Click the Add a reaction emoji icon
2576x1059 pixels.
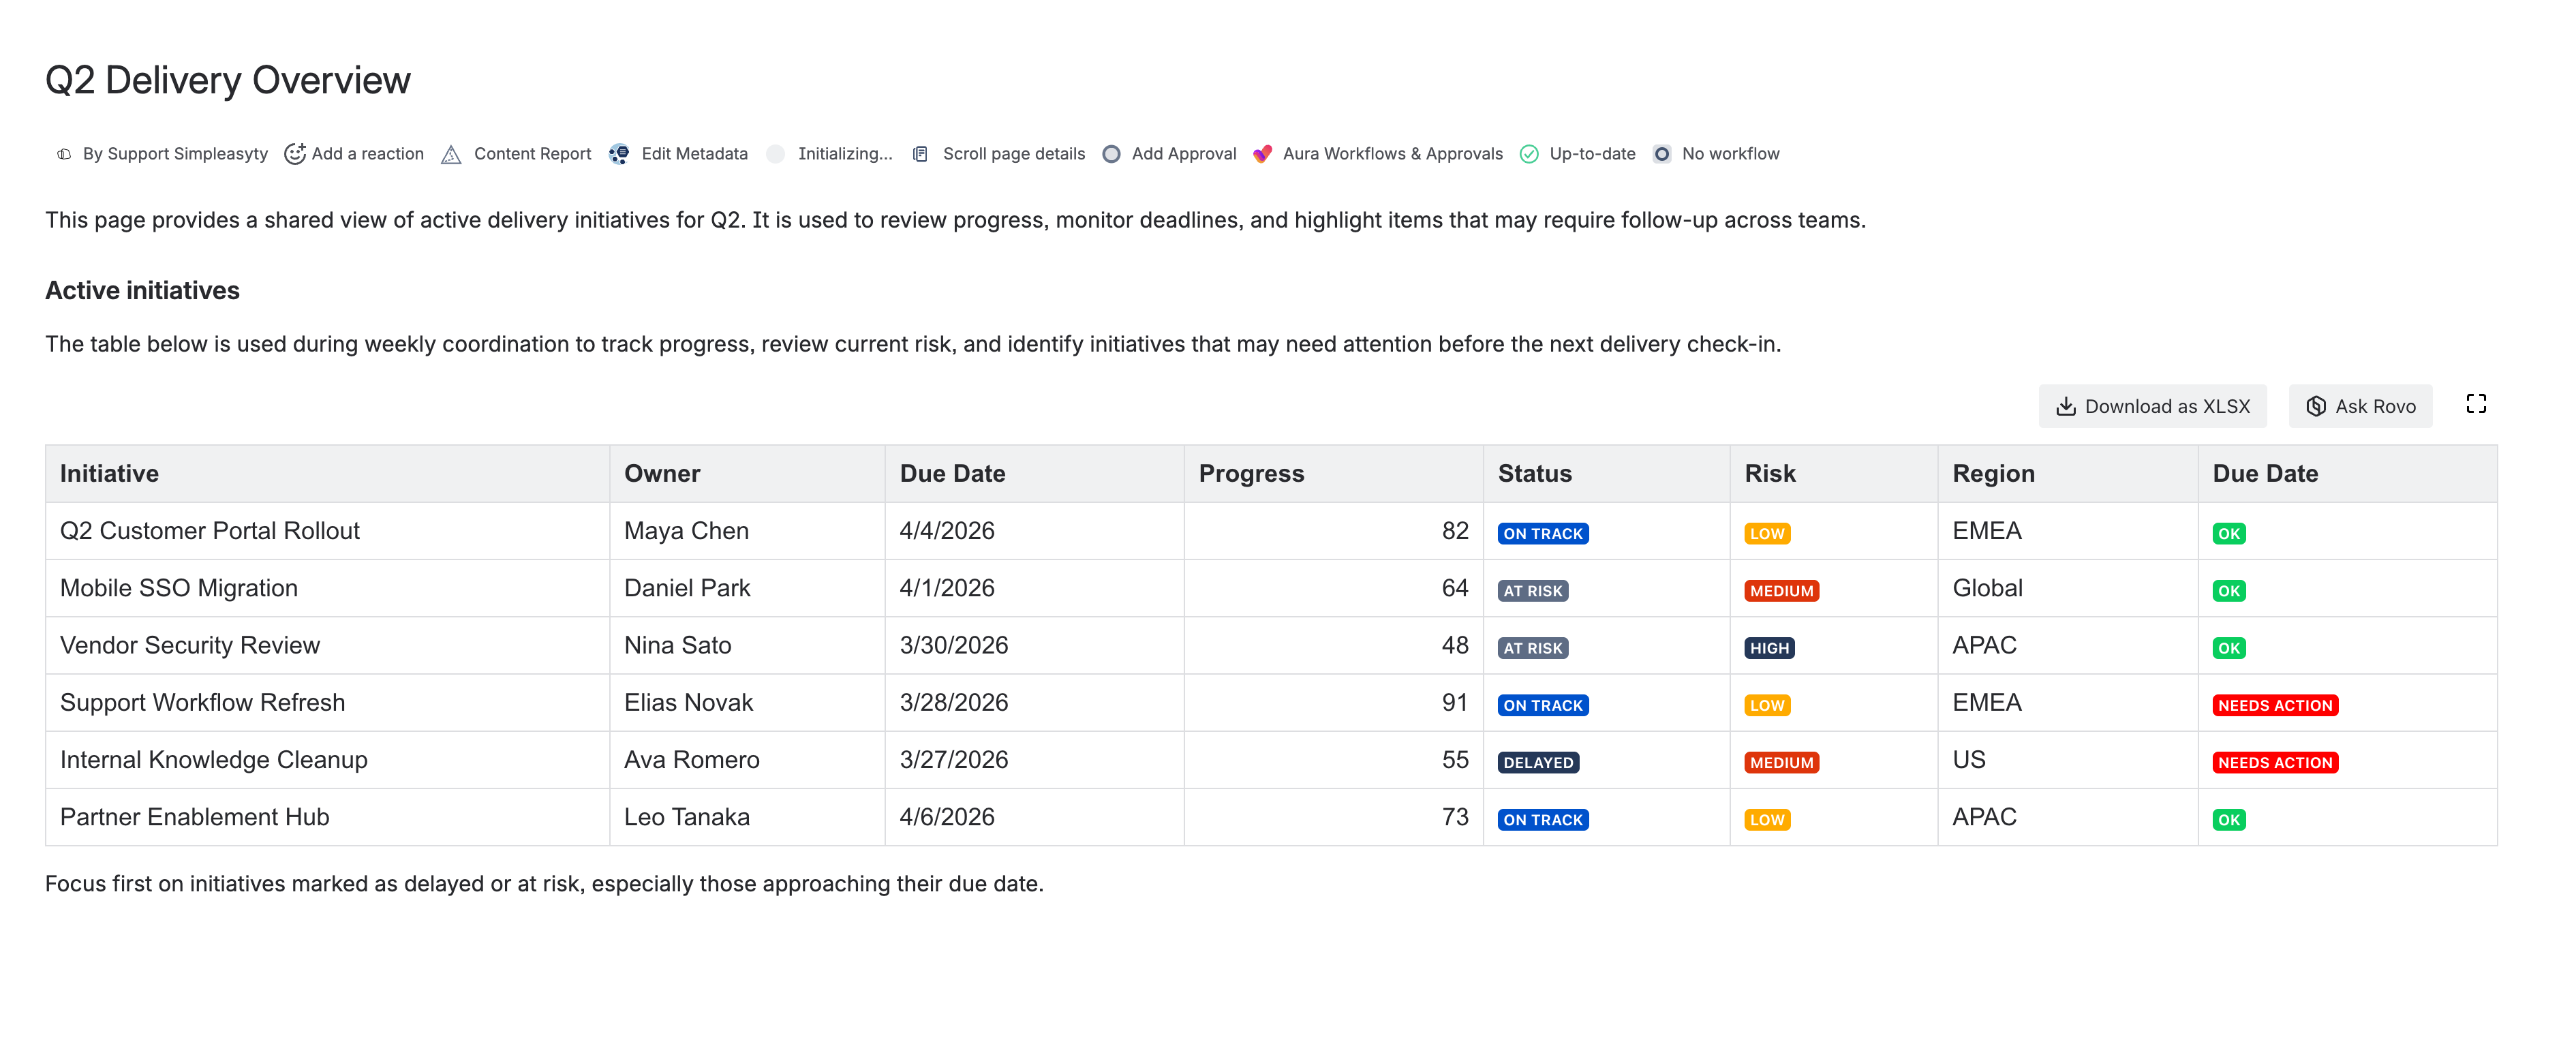[295, 153]
